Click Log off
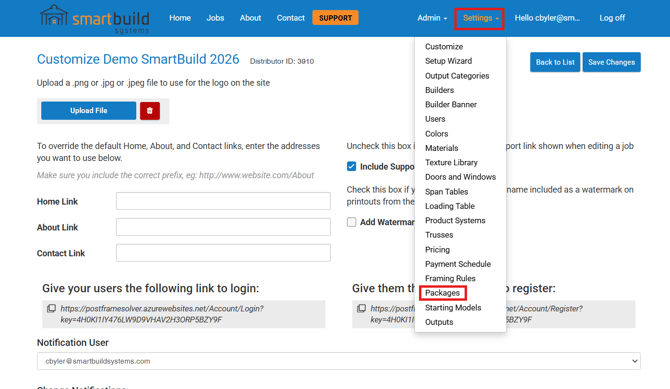Image resolution: width=670 pixels, height=389 pixels. tap(612, 18)
